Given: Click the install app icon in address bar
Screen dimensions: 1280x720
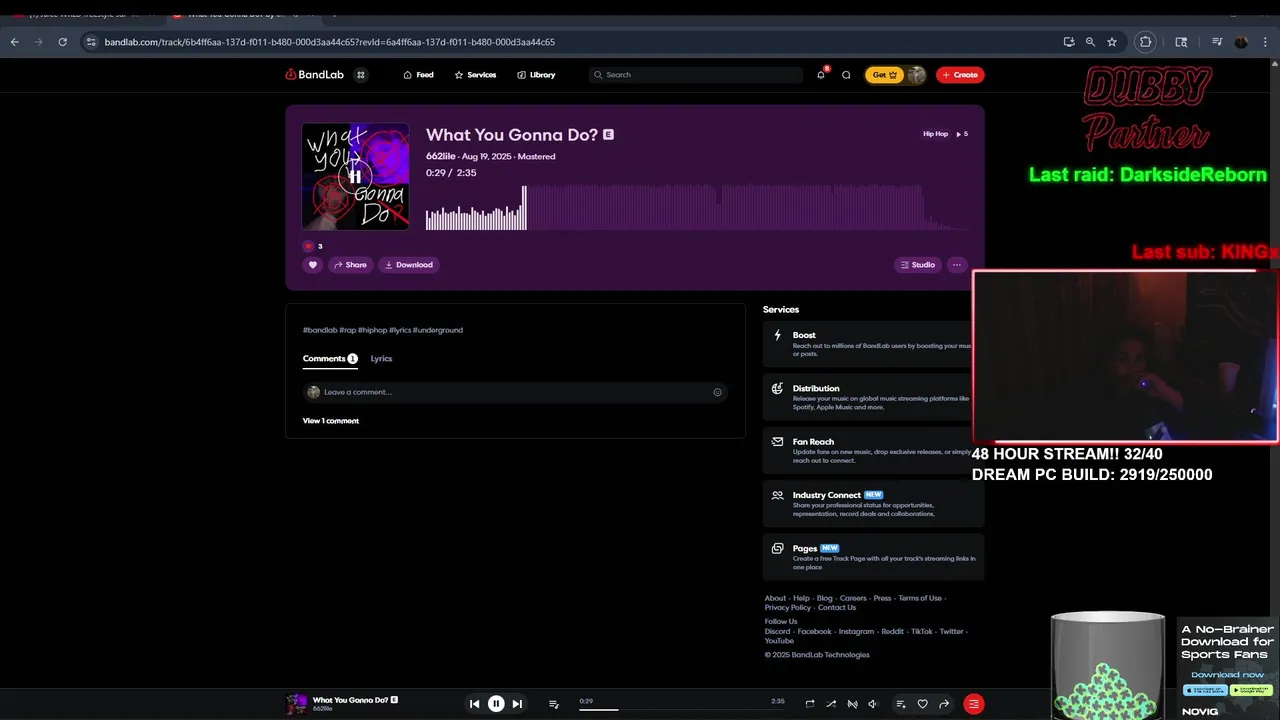Looking at the screenshot, I should [x=1069, y=42].
